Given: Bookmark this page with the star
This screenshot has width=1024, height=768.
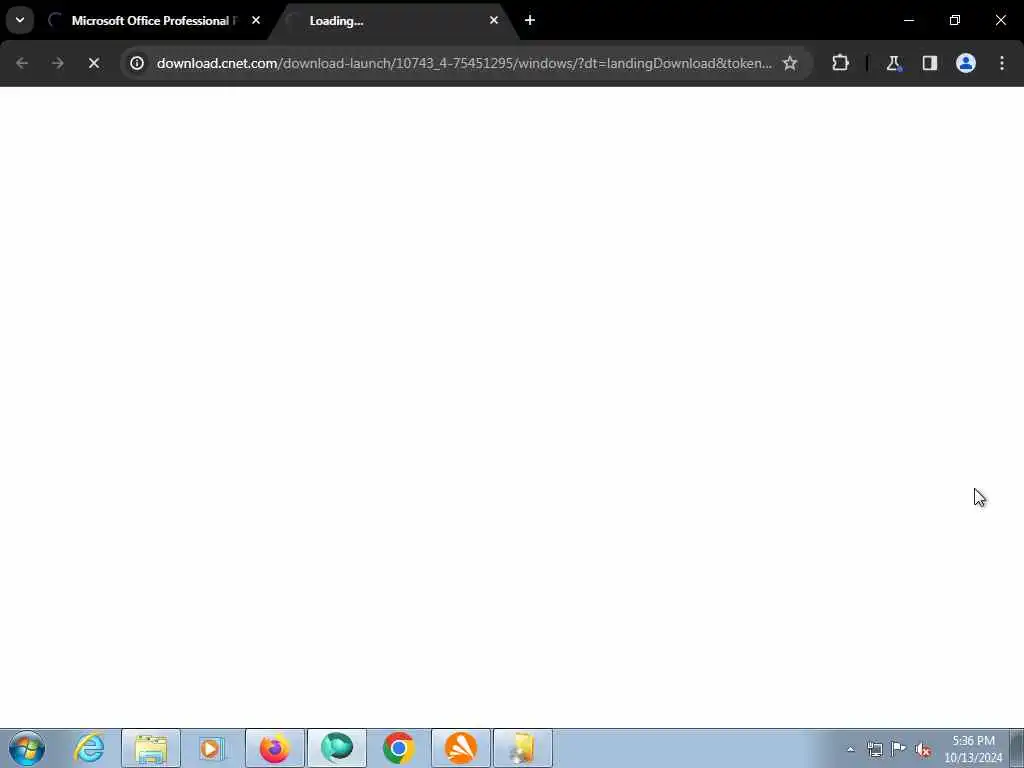Looking at the screenshot, I should 790,63.
